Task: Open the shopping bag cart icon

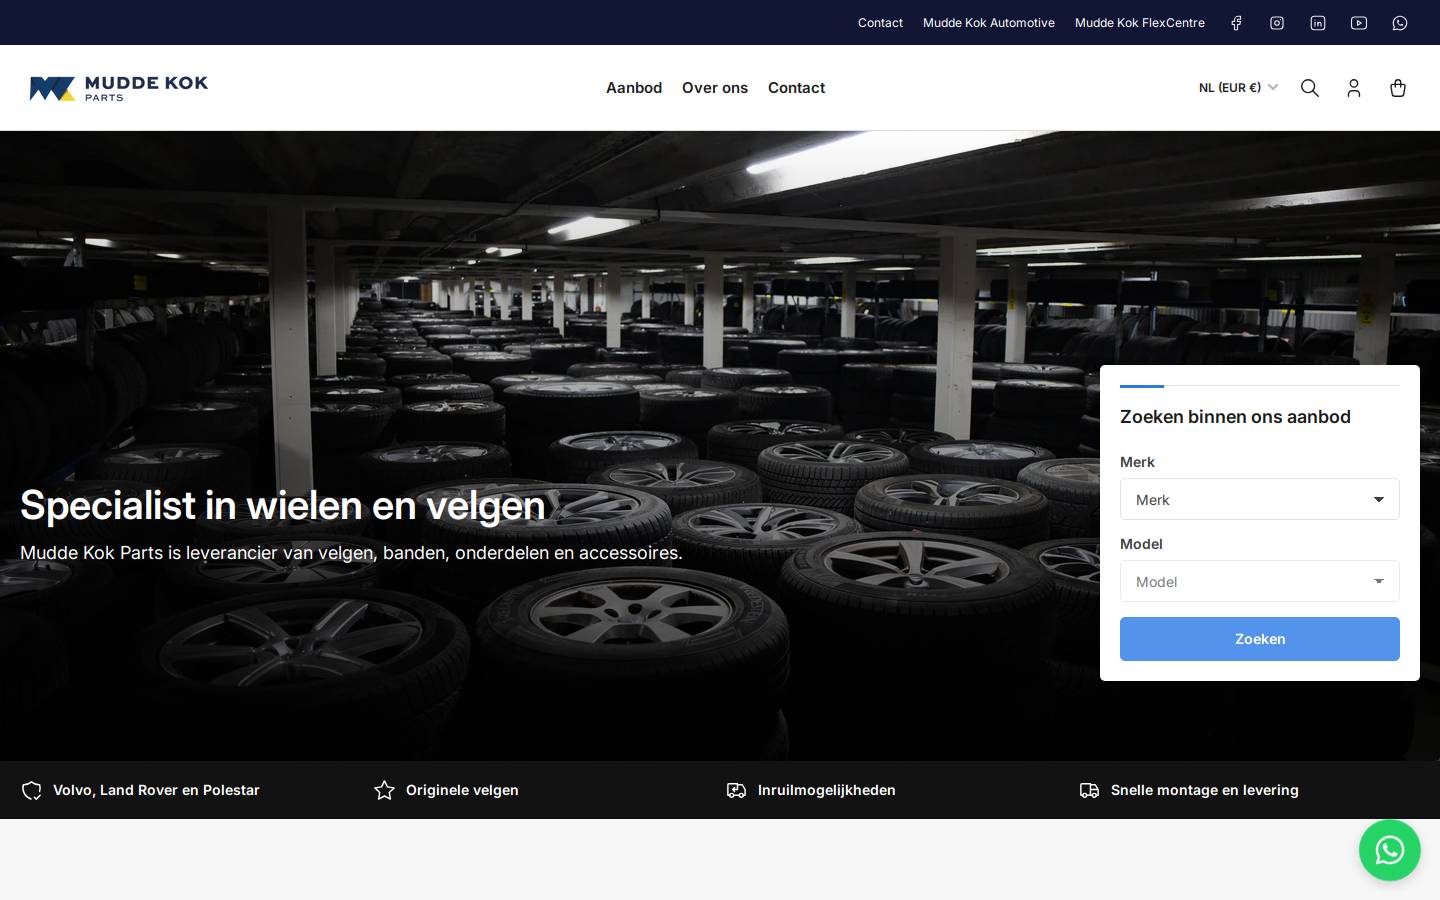Action: tap(1398, 88)
